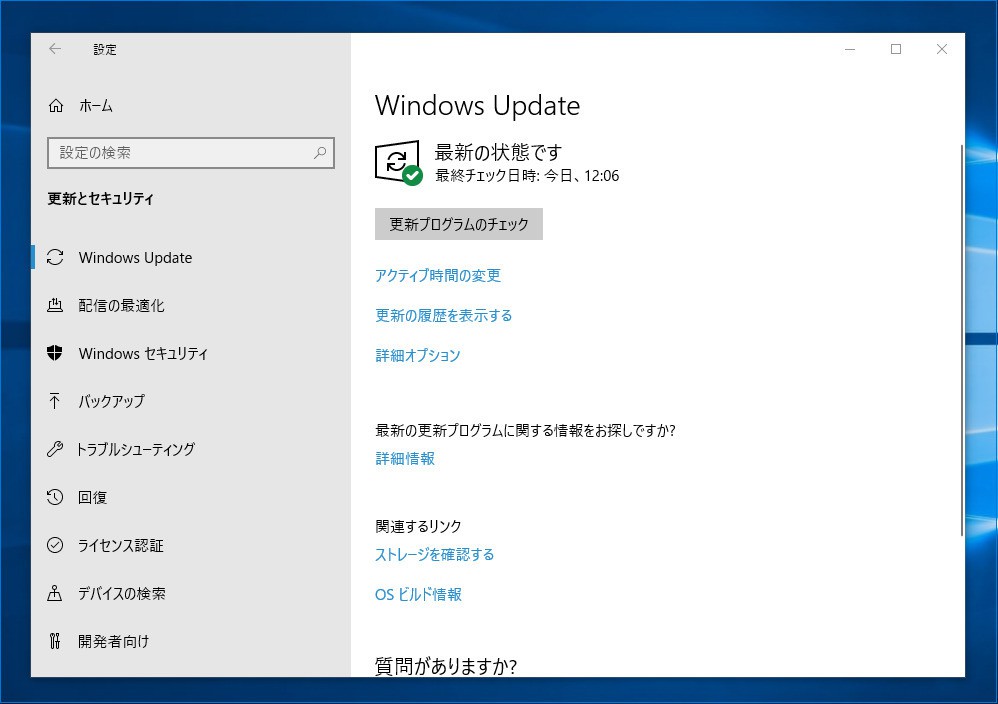Click the Windows Update sync arrows icon
The width and height of the screenshot is (998, 704).
coord(55,257)
